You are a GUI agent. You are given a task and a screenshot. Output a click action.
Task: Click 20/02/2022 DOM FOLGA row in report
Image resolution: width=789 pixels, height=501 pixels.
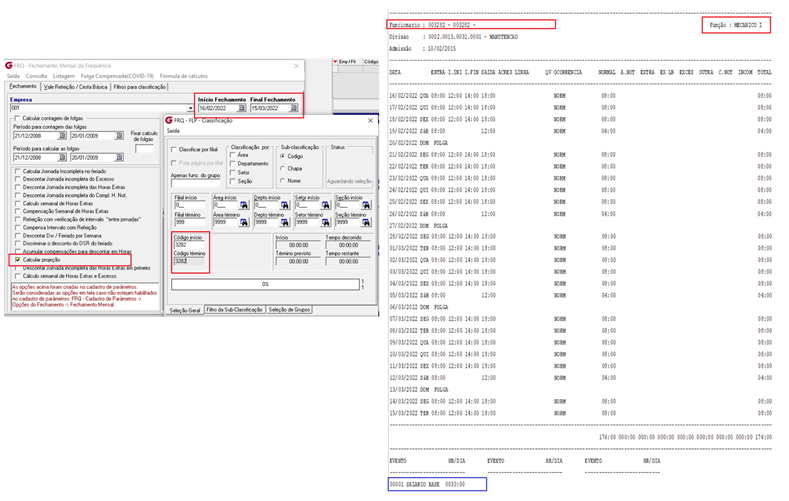pyautogui.click(x=419, y=143)
